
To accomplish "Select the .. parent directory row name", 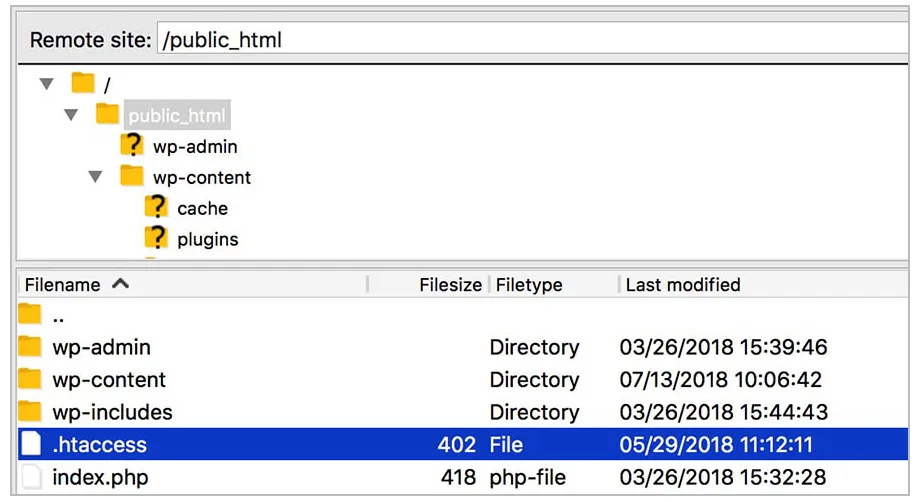I will coord(58,320).
